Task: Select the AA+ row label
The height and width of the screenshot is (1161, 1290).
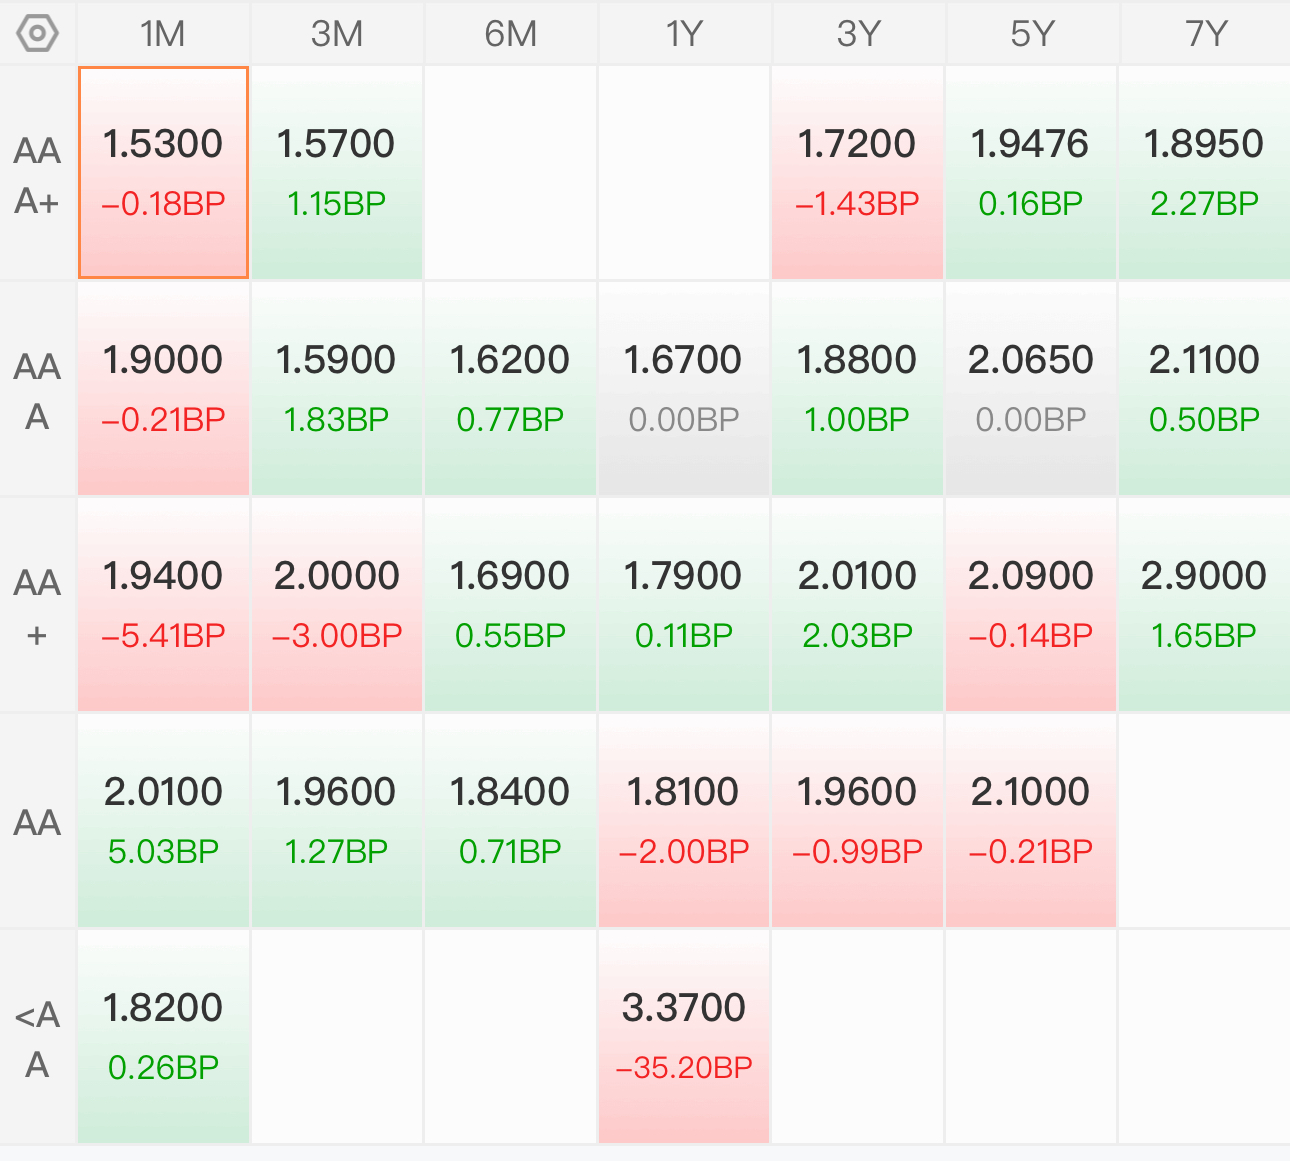Action: click(38, 606)
